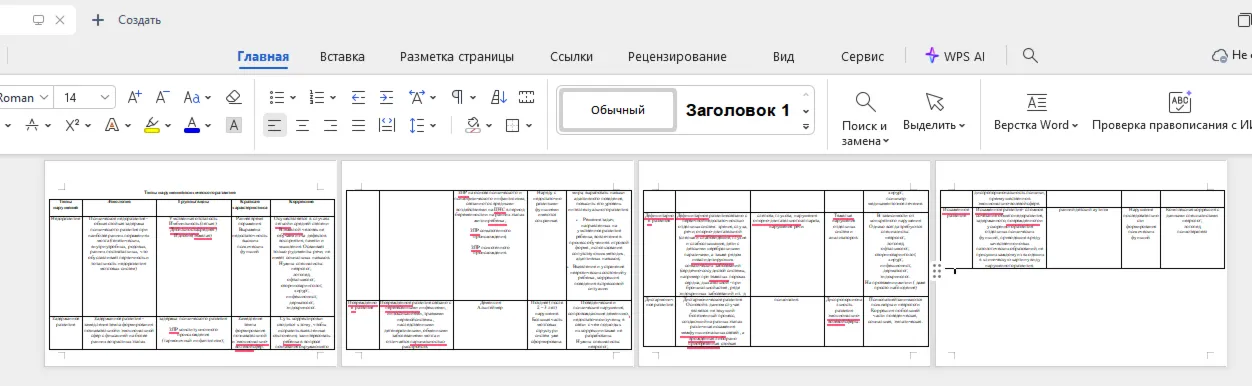The height and width of the screenshot is (386, 1252).
Task: Apply the blue font color
Action: point(192,125)
